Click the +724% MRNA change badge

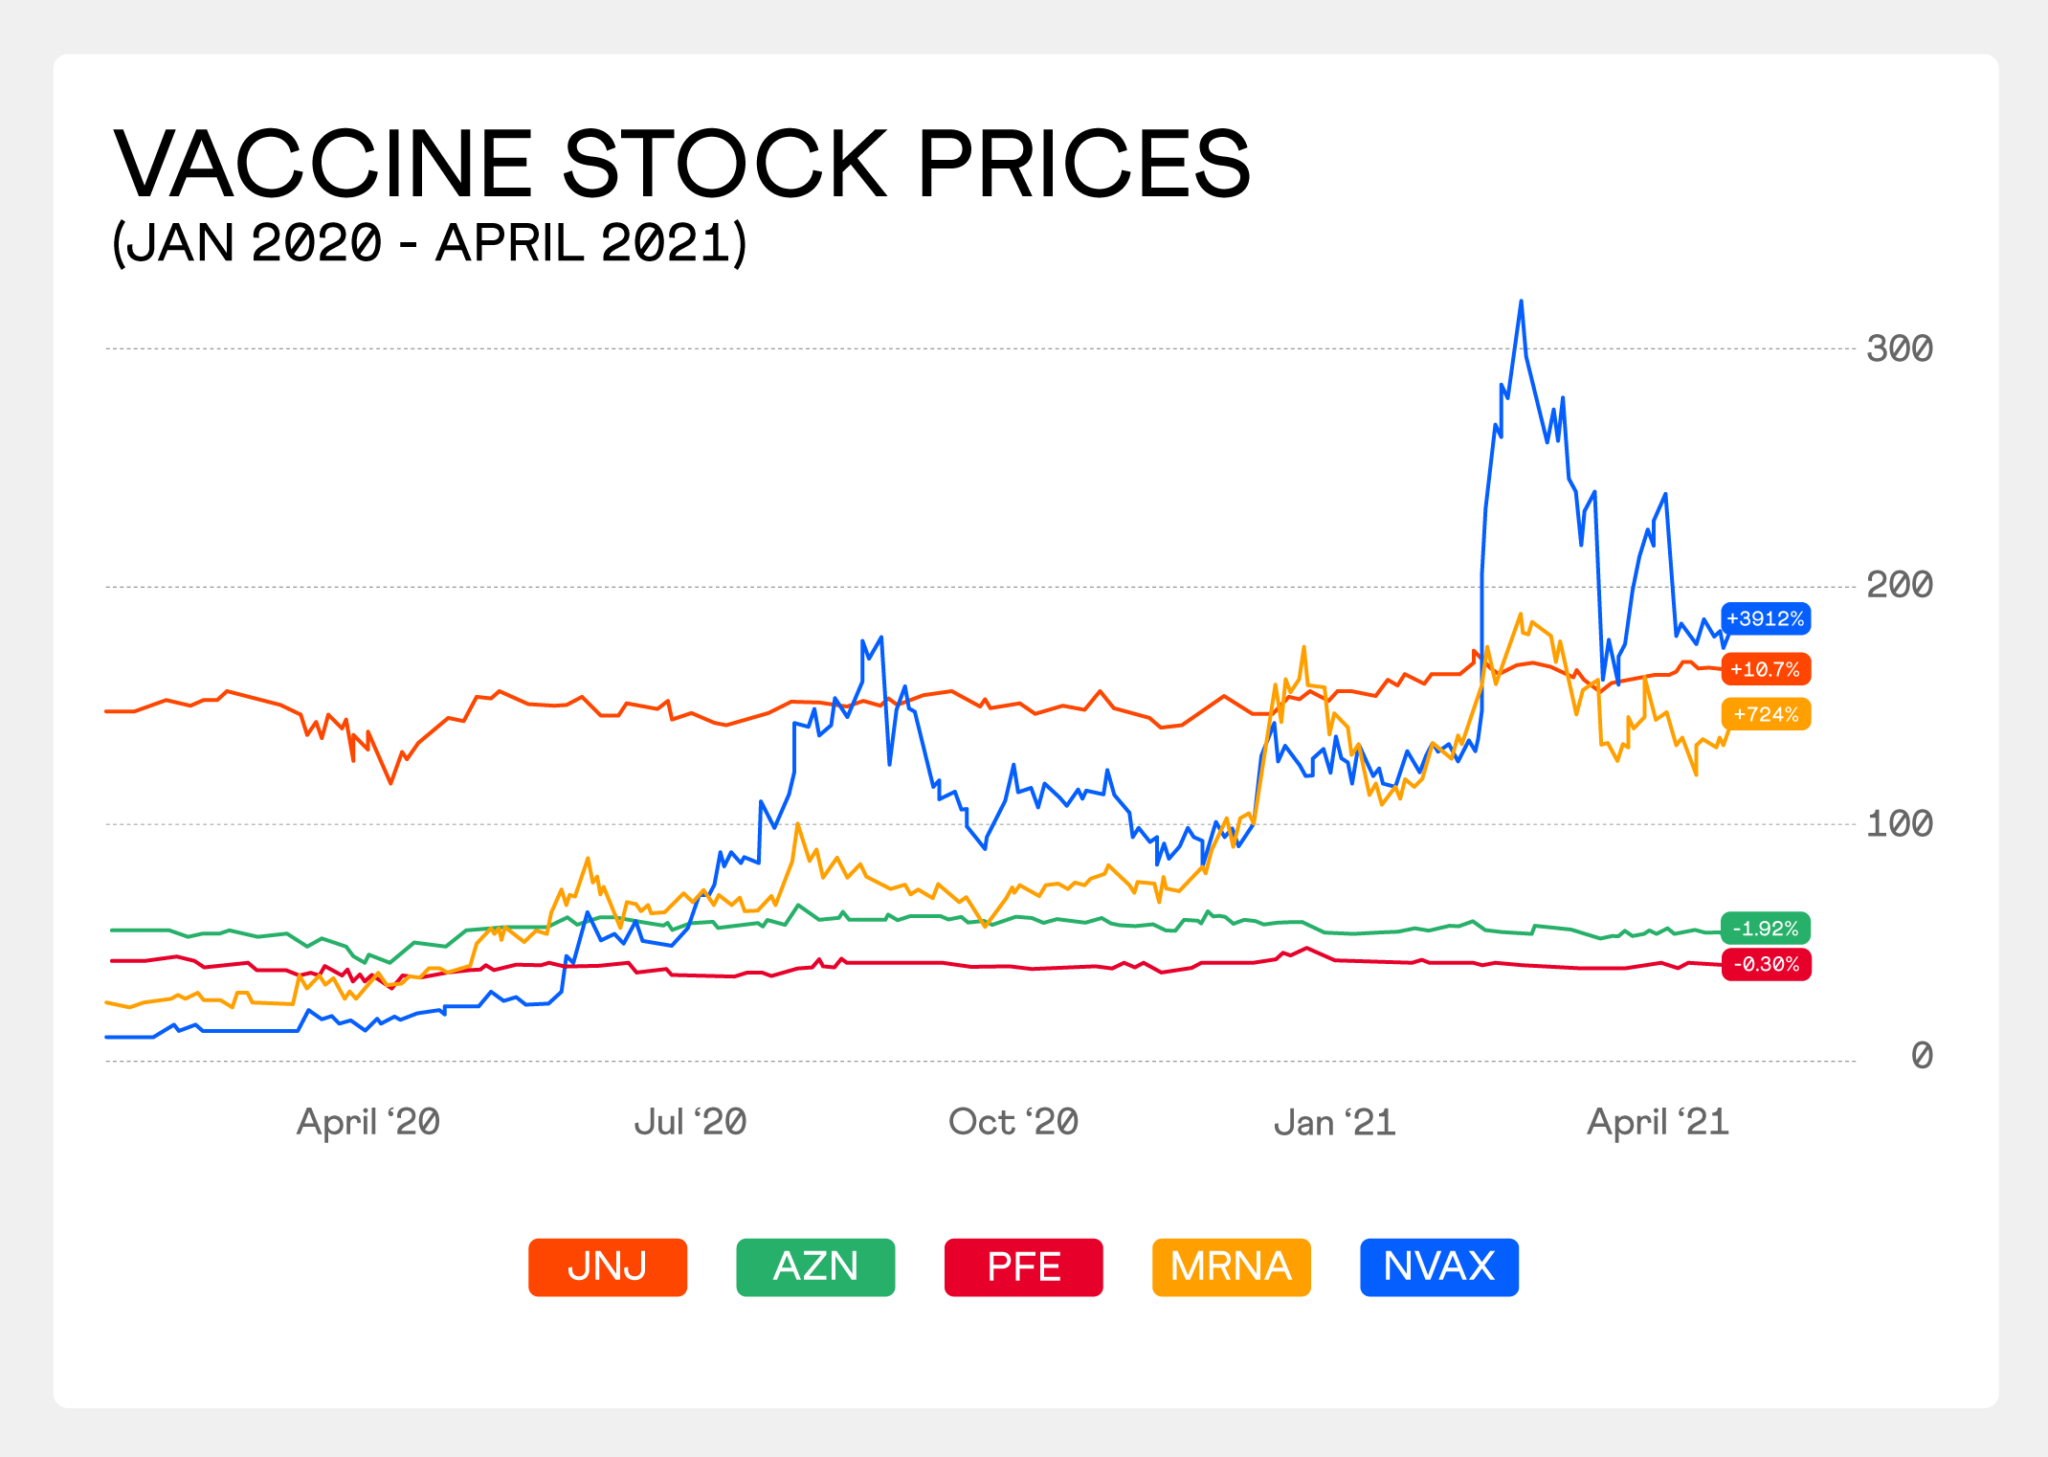point(1765,714)
